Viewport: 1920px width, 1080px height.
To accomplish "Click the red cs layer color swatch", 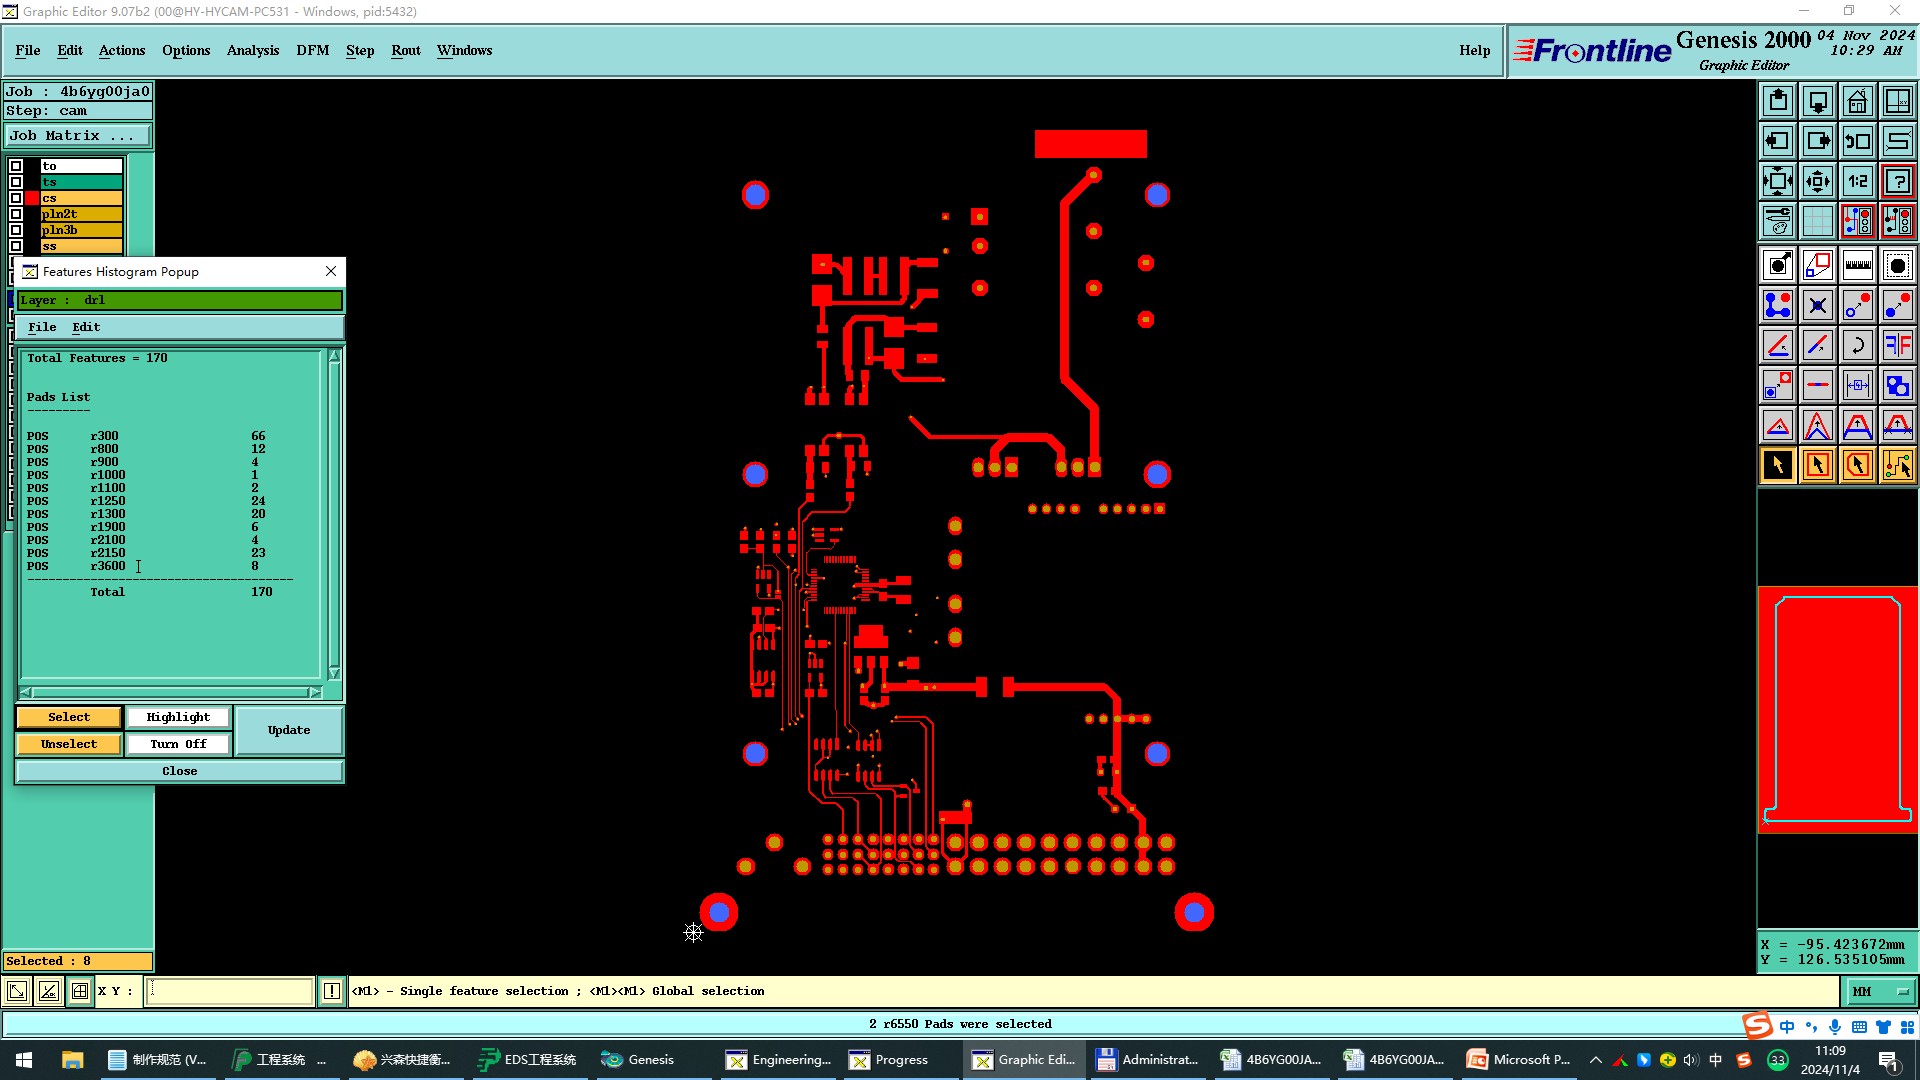I will point(32,198).
